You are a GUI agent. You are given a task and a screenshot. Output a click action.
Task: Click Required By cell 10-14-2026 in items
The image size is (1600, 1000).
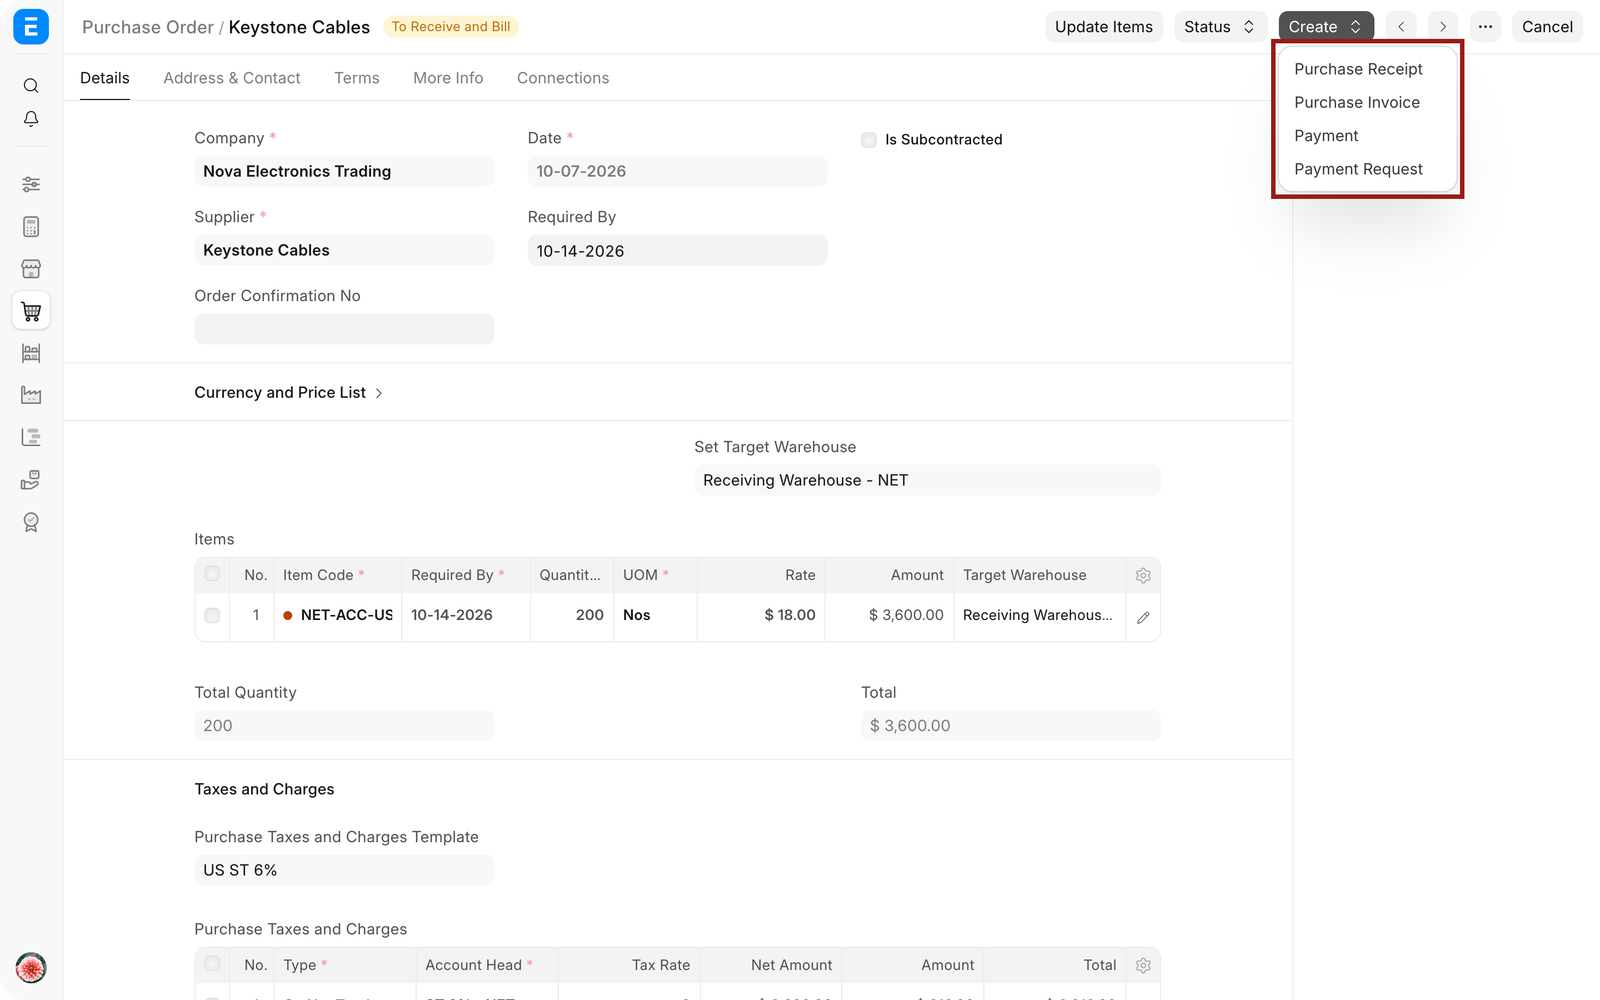[466, 616]
